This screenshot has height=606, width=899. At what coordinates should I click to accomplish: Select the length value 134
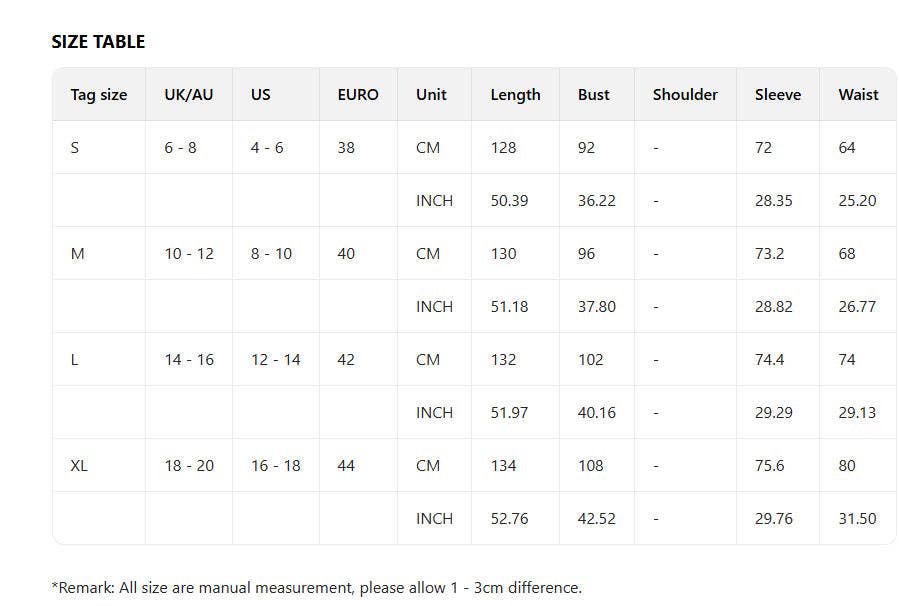point(504,466)
